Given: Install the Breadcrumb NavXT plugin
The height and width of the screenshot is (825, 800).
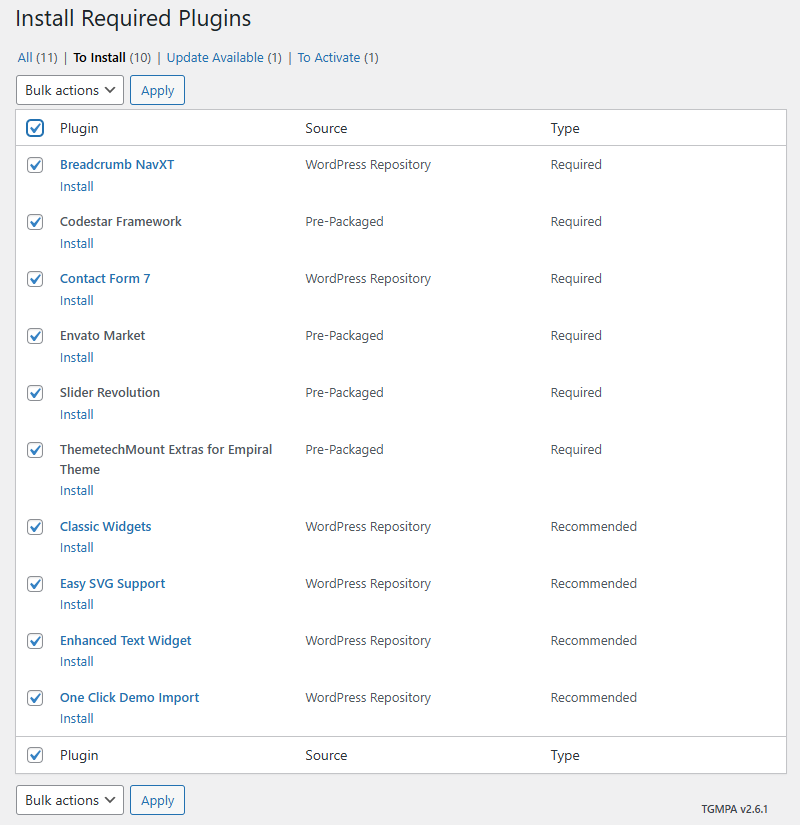Looking at the screenshot, I should 77,186.
